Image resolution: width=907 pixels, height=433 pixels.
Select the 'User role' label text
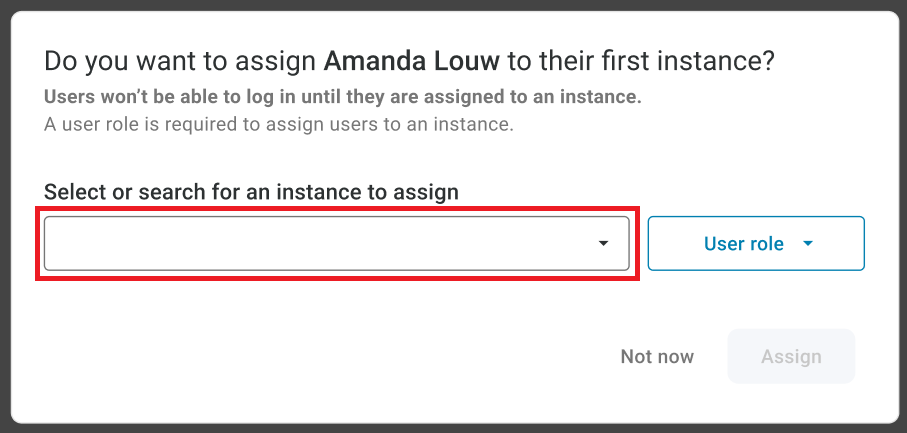click(x=743, y=243)
